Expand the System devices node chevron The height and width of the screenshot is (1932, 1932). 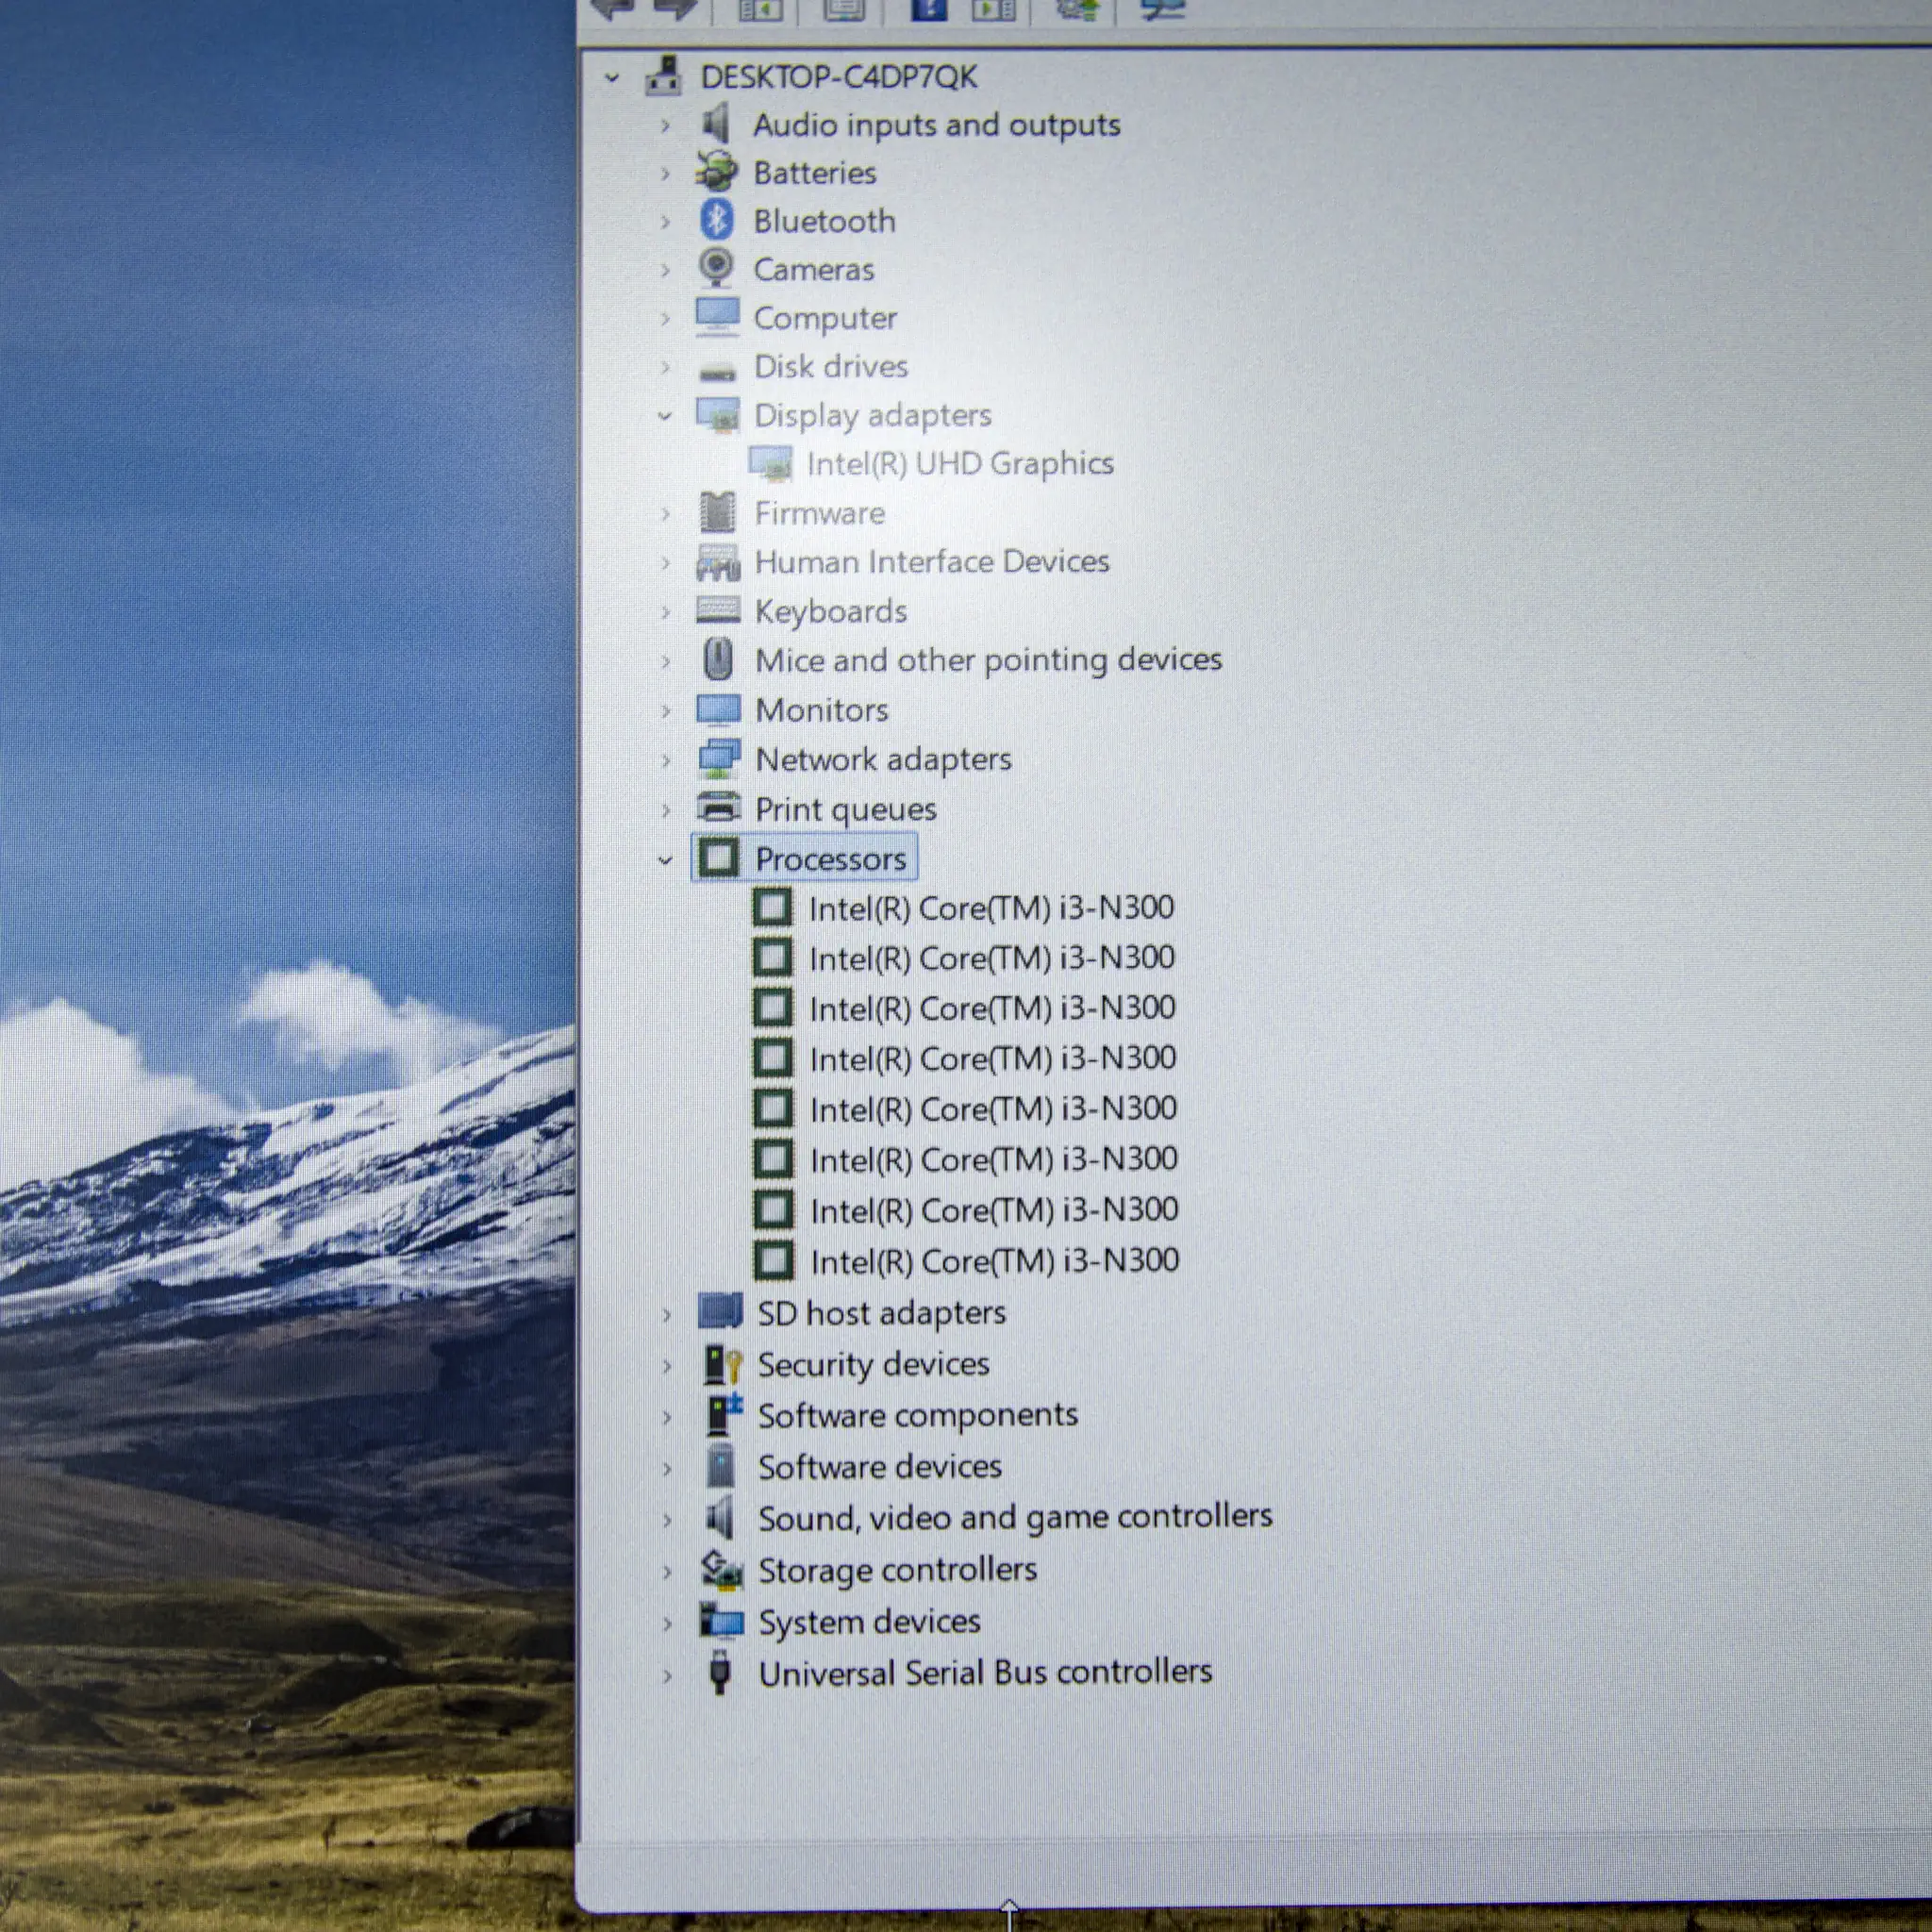[667, 1623]
